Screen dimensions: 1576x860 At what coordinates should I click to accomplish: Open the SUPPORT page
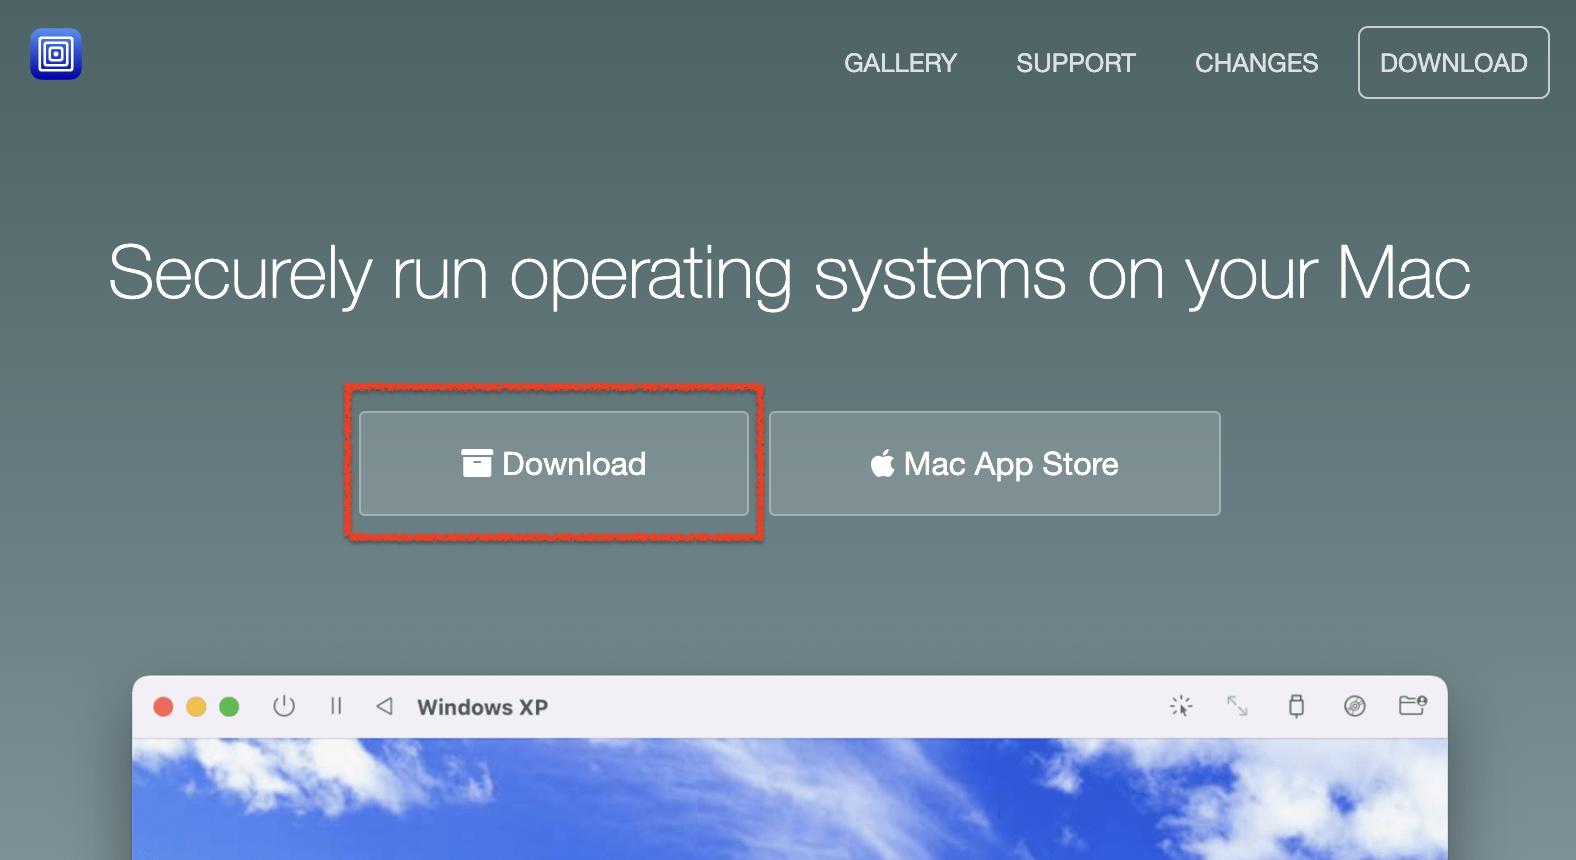[x=1076, y=63]
